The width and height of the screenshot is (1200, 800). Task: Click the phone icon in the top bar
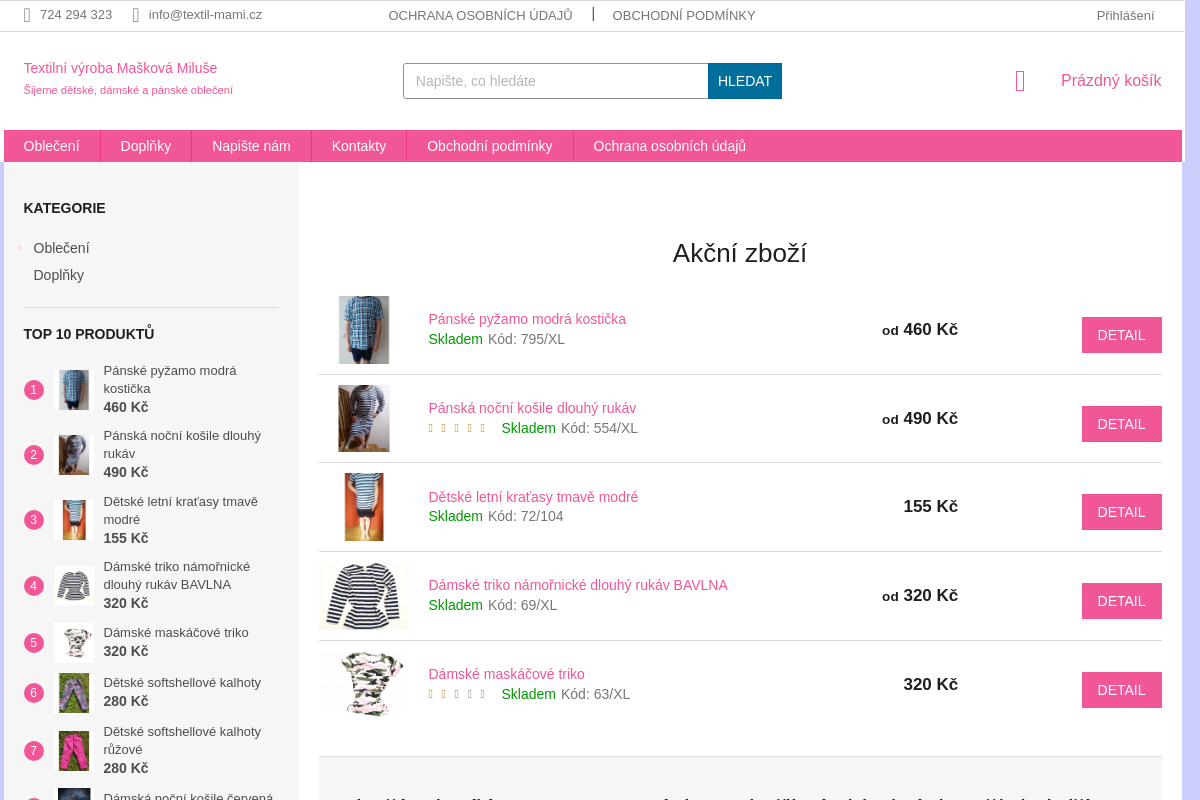25,15
